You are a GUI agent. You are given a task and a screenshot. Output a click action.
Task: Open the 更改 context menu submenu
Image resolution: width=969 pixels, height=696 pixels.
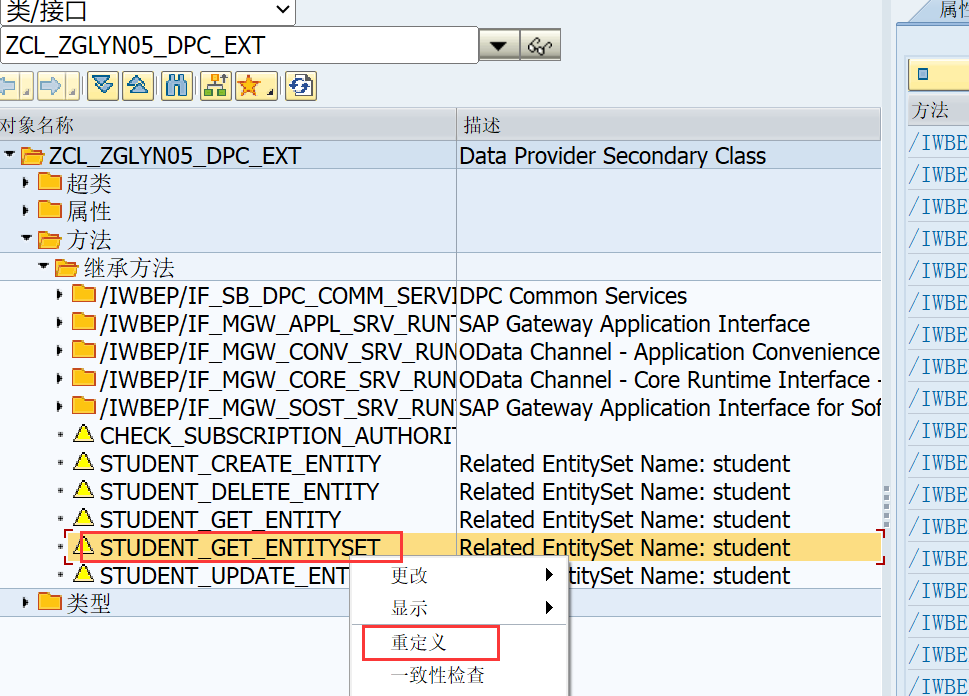pos(459,575)
